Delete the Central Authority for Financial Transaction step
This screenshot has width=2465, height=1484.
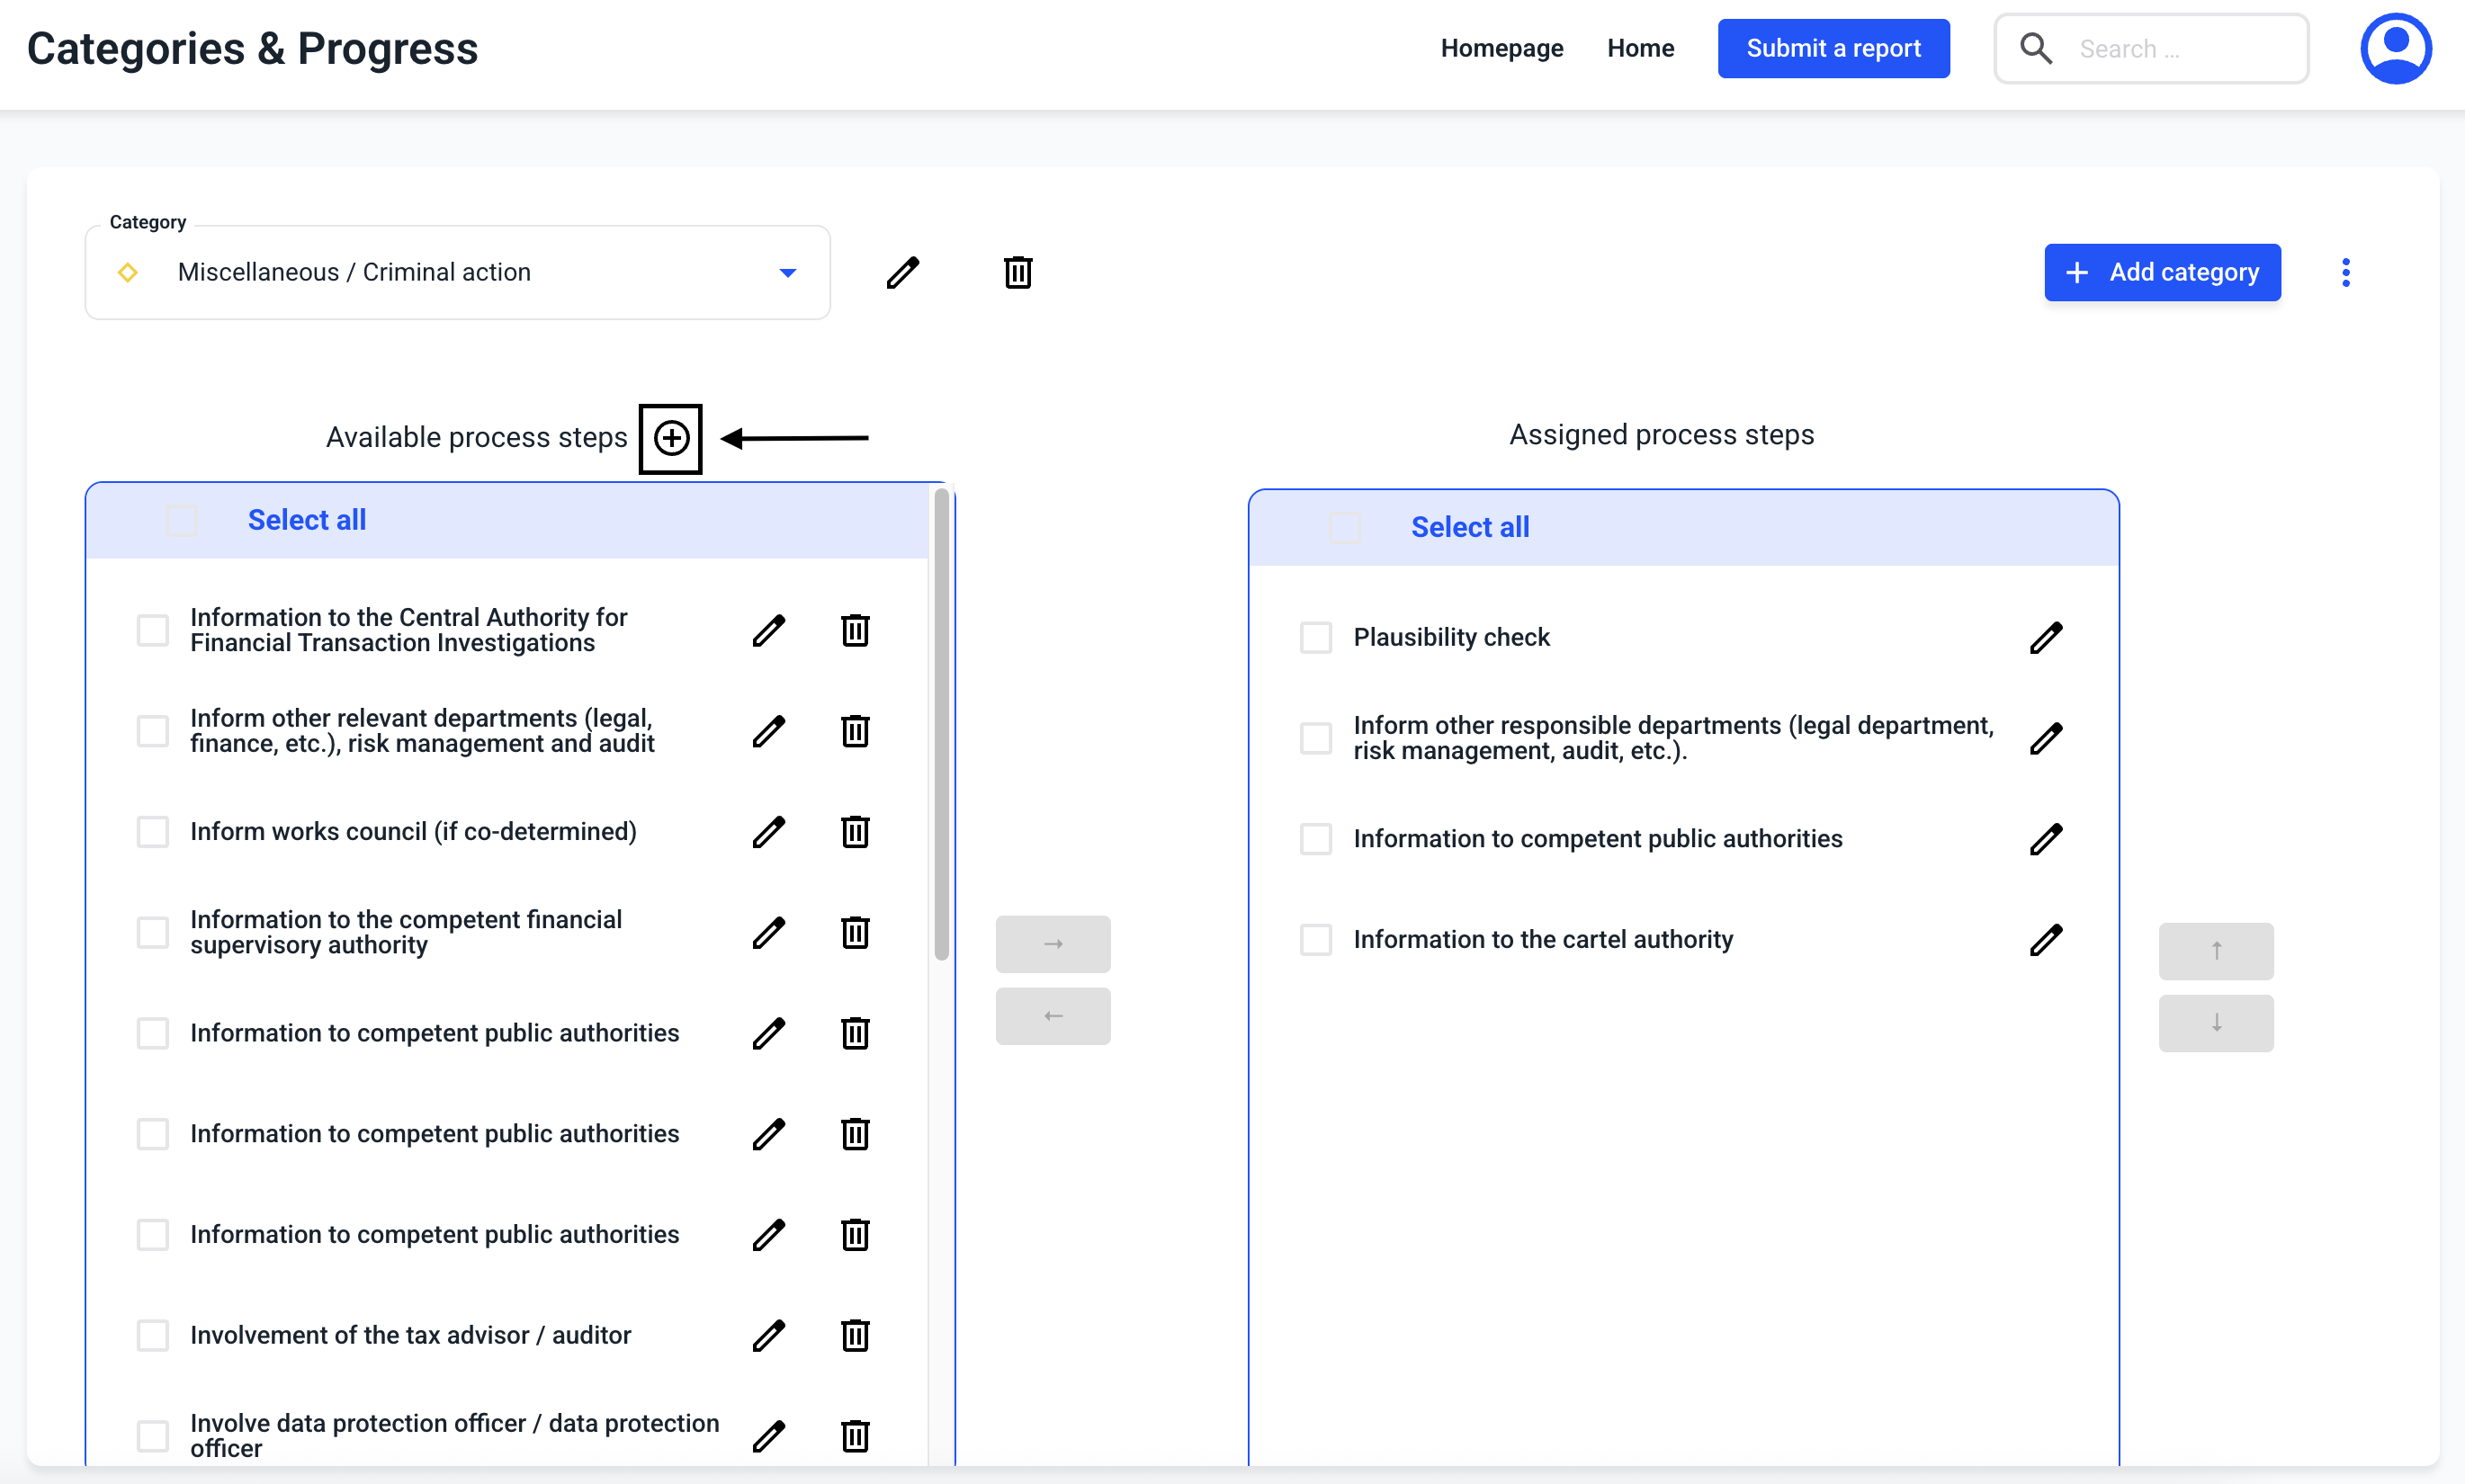854,631
